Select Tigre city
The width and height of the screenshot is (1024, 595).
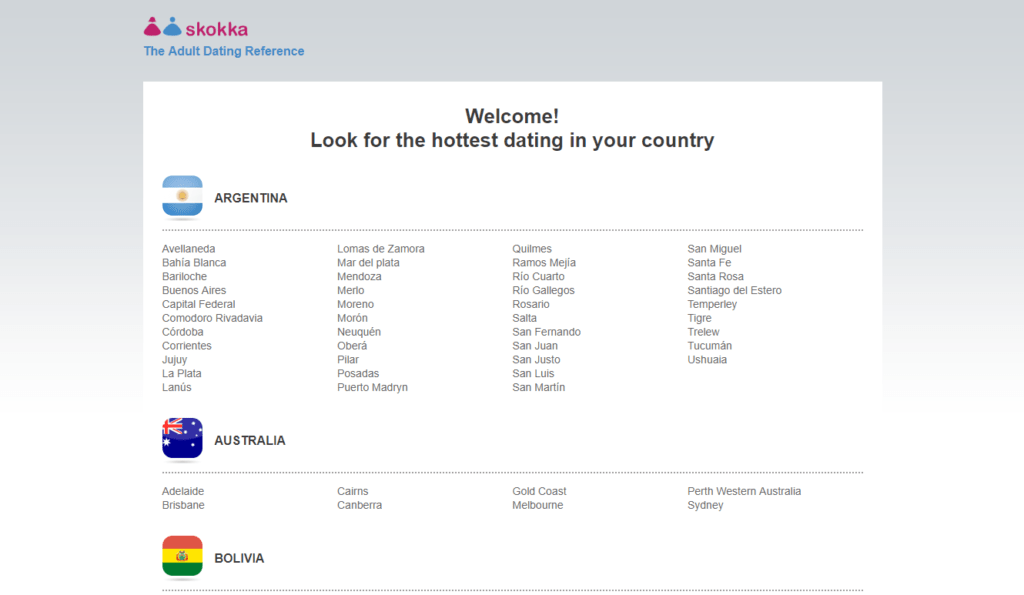coord(699,318)
